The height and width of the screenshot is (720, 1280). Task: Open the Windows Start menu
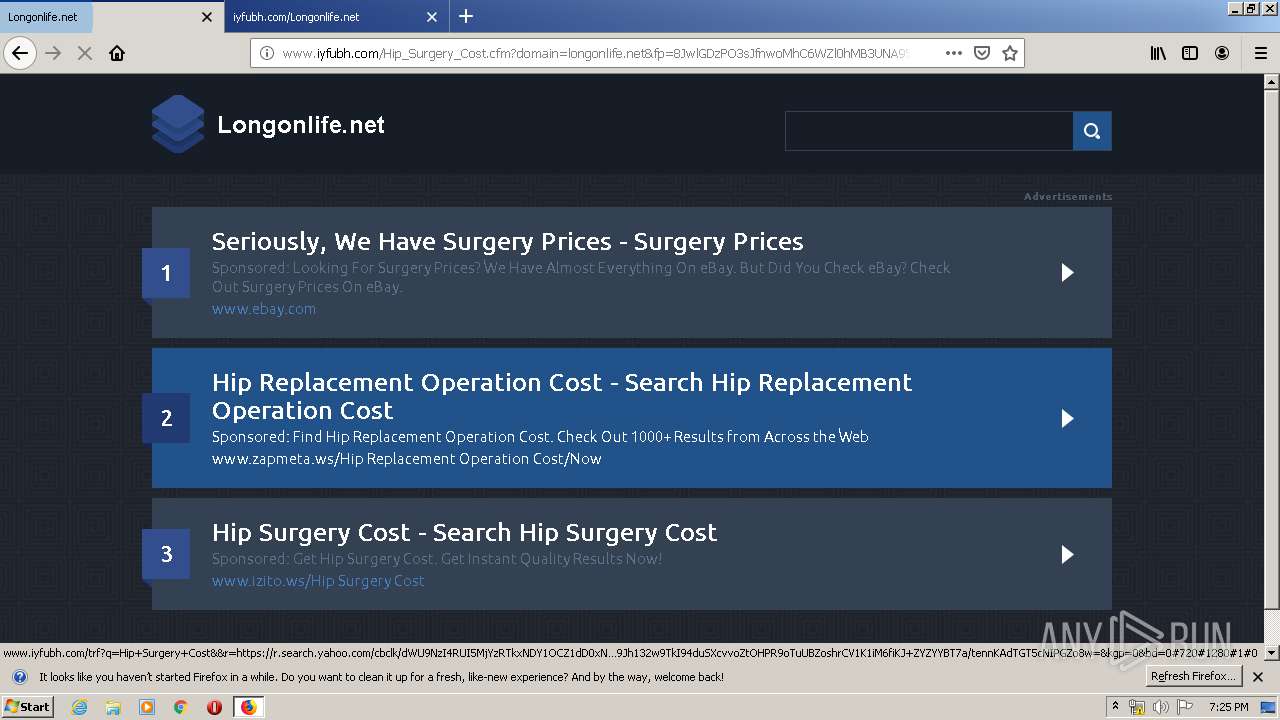click(x=27, y=707)
